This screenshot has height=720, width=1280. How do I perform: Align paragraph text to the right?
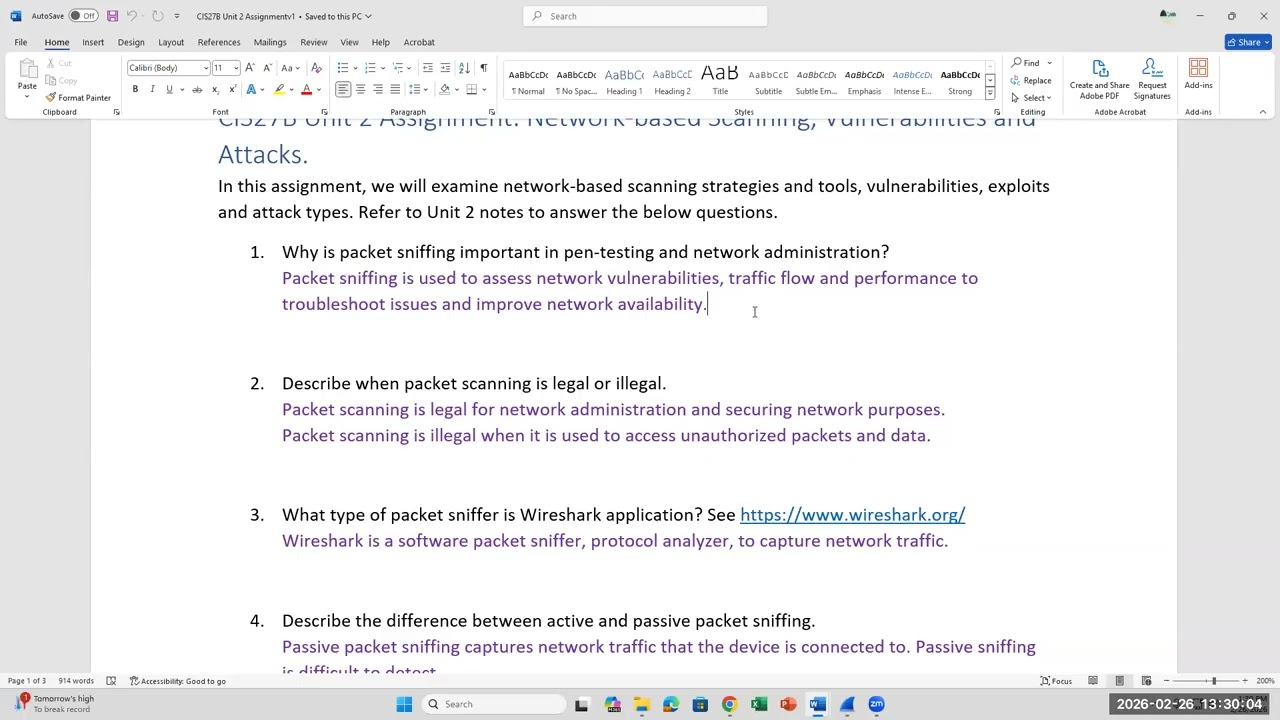378,90
